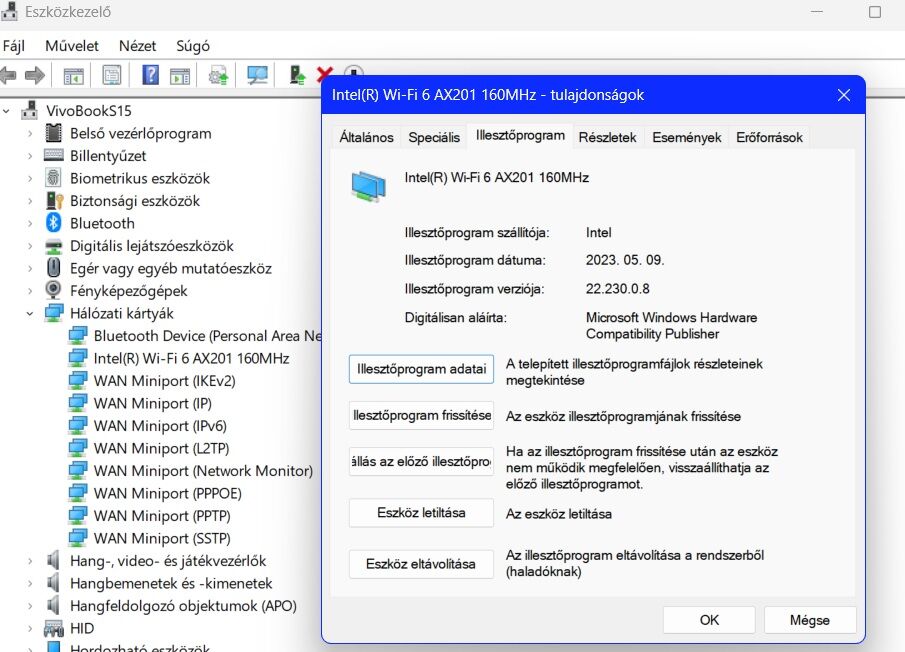The image size is (905, 652).
Task: Expand the Biometrikus eszközök category
Action: (30, 178)
